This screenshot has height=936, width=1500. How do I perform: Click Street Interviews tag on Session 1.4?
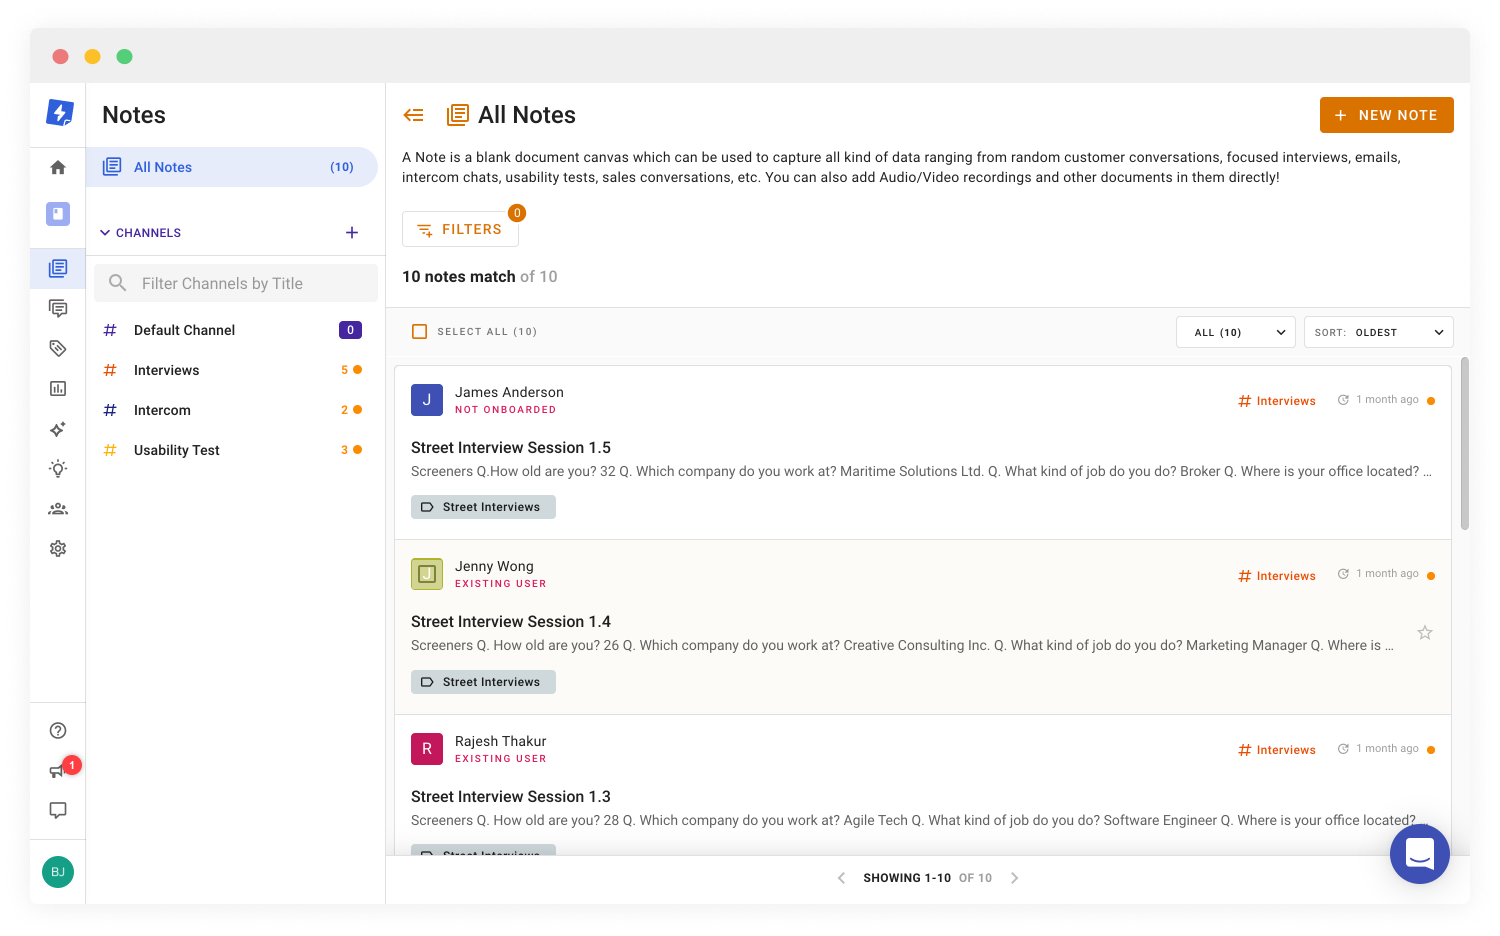coord(483,682)
